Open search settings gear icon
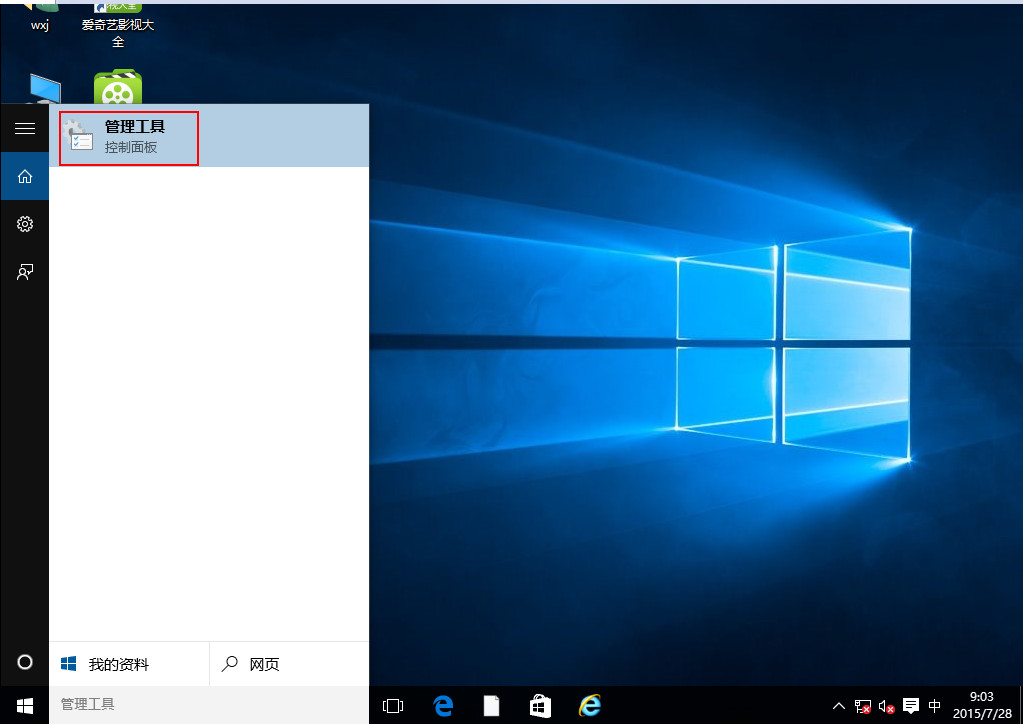This screenshot has height=724, width=1023. tap(25, 224)
